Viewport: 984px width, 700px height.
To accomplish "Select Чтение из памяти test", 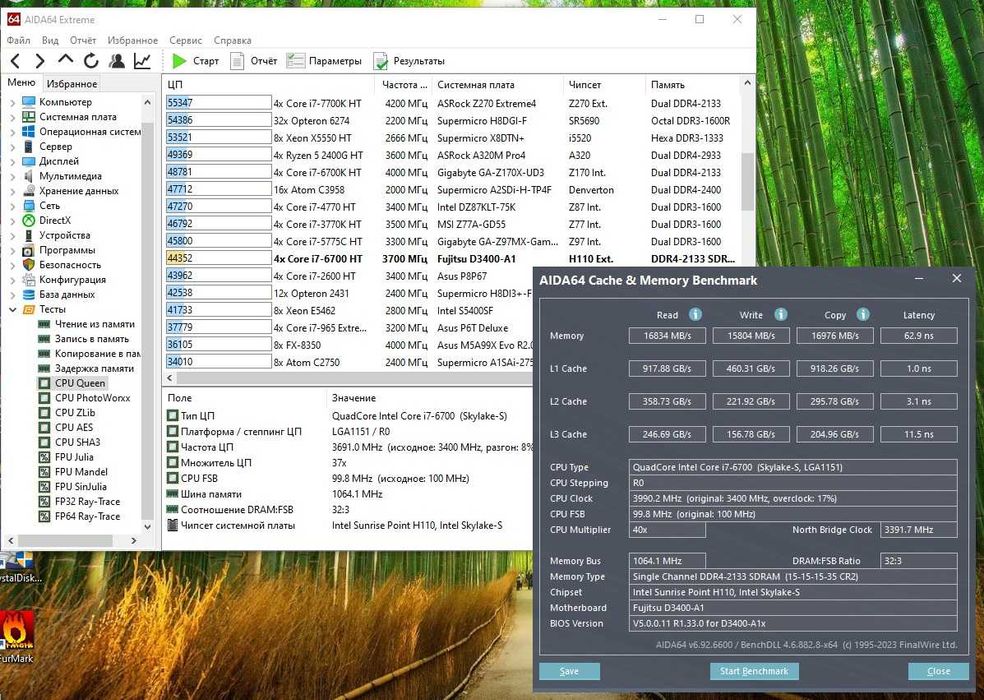I will pos(94,324).
